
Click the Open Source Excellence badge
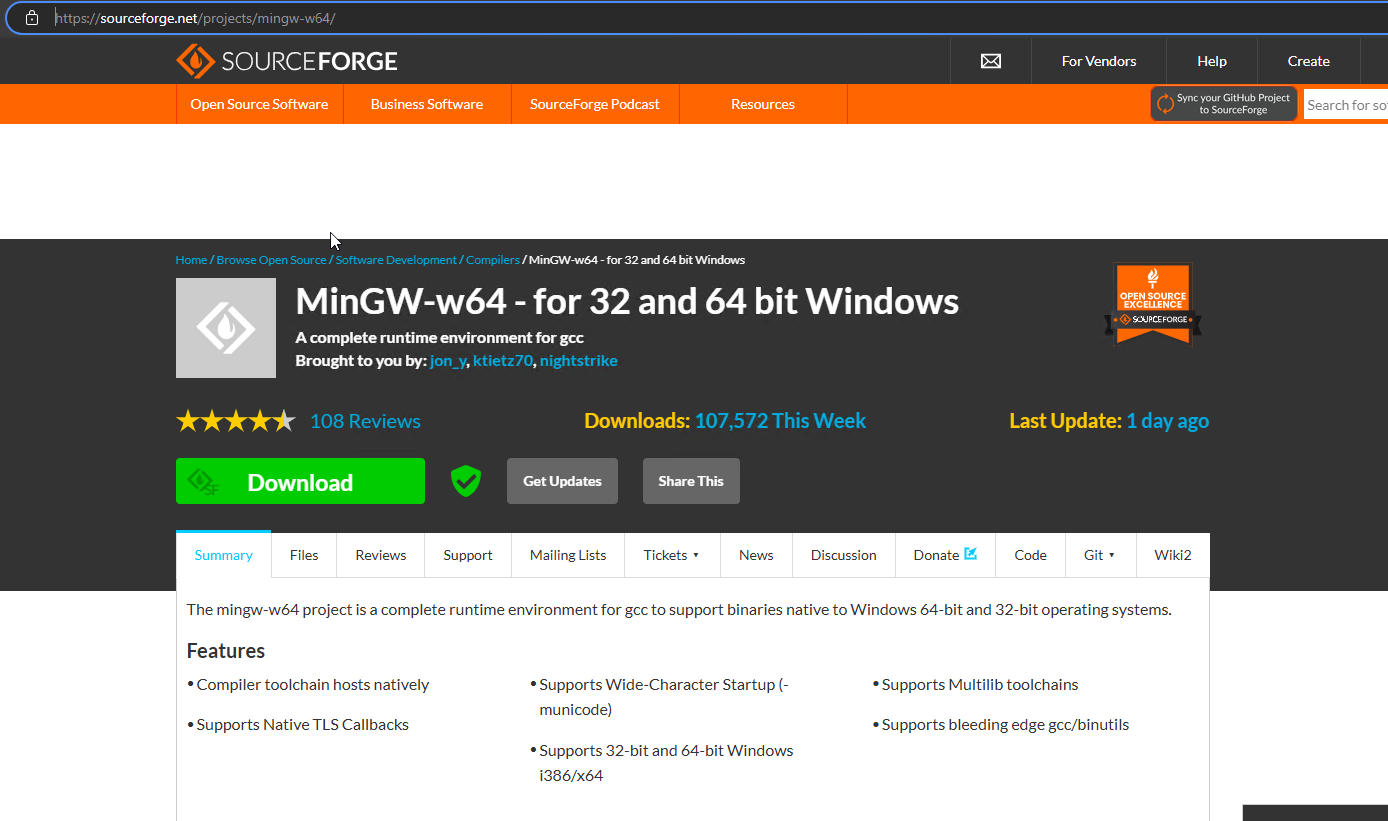pyautogui.click(x=1153, y=305)
